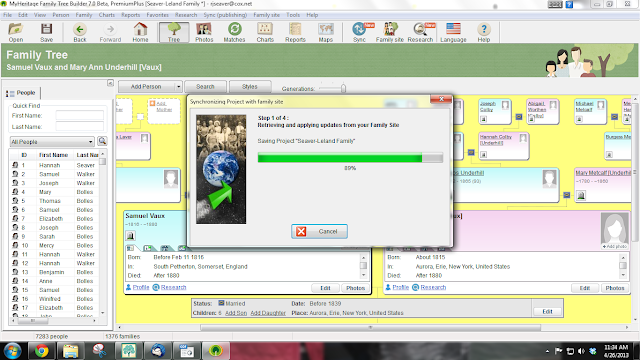640x360 pixels.
Task: Open the Photos toolbar icon
Action: click(204, 32)
